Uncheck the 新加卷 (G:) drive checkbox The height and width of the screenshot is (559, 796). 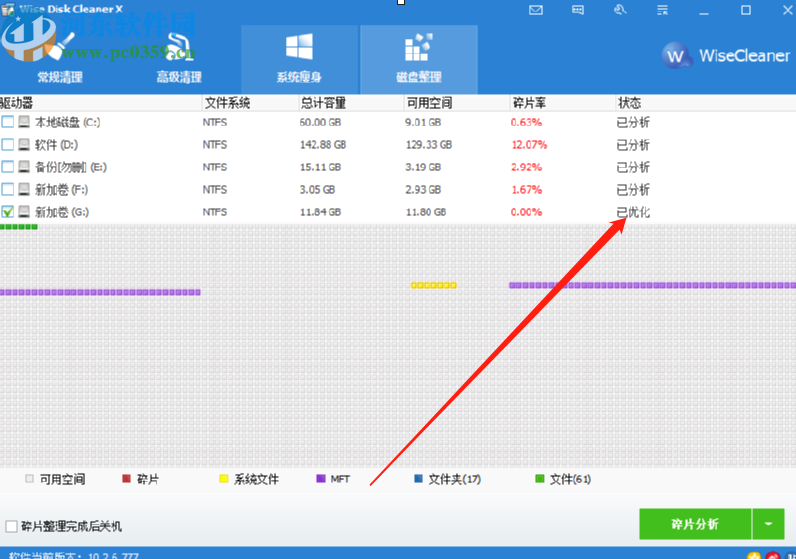pyautogui.click(x=8, y=212)
